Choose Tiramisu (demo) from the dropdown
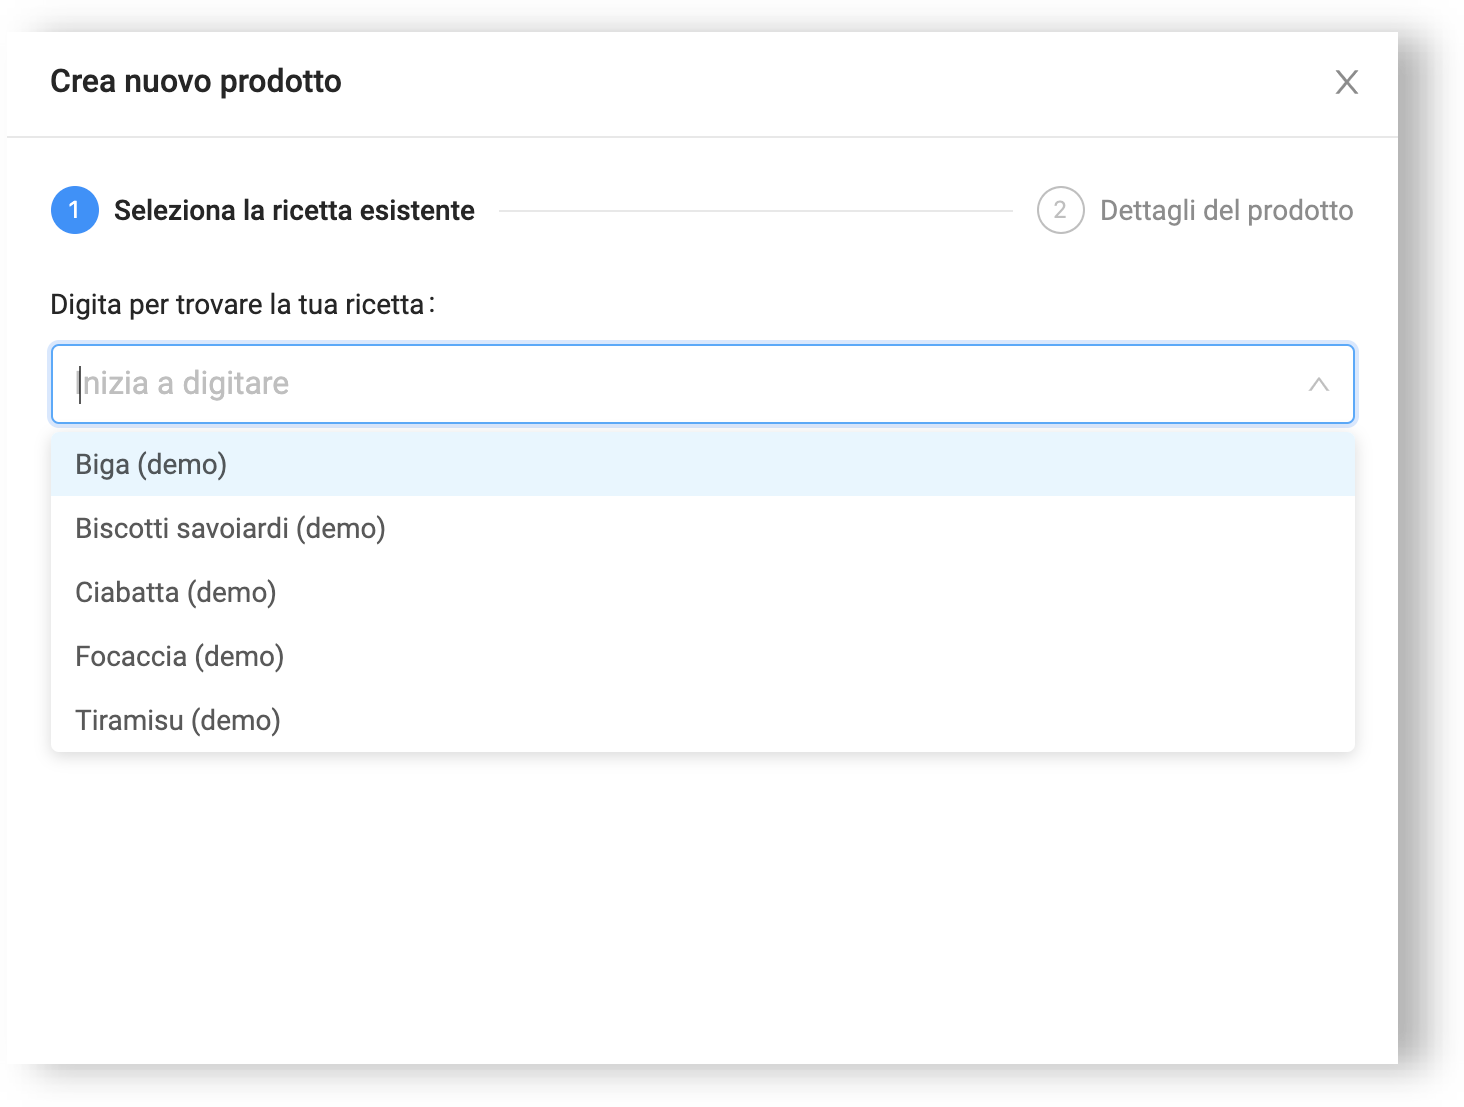 [x=177, y=720]
